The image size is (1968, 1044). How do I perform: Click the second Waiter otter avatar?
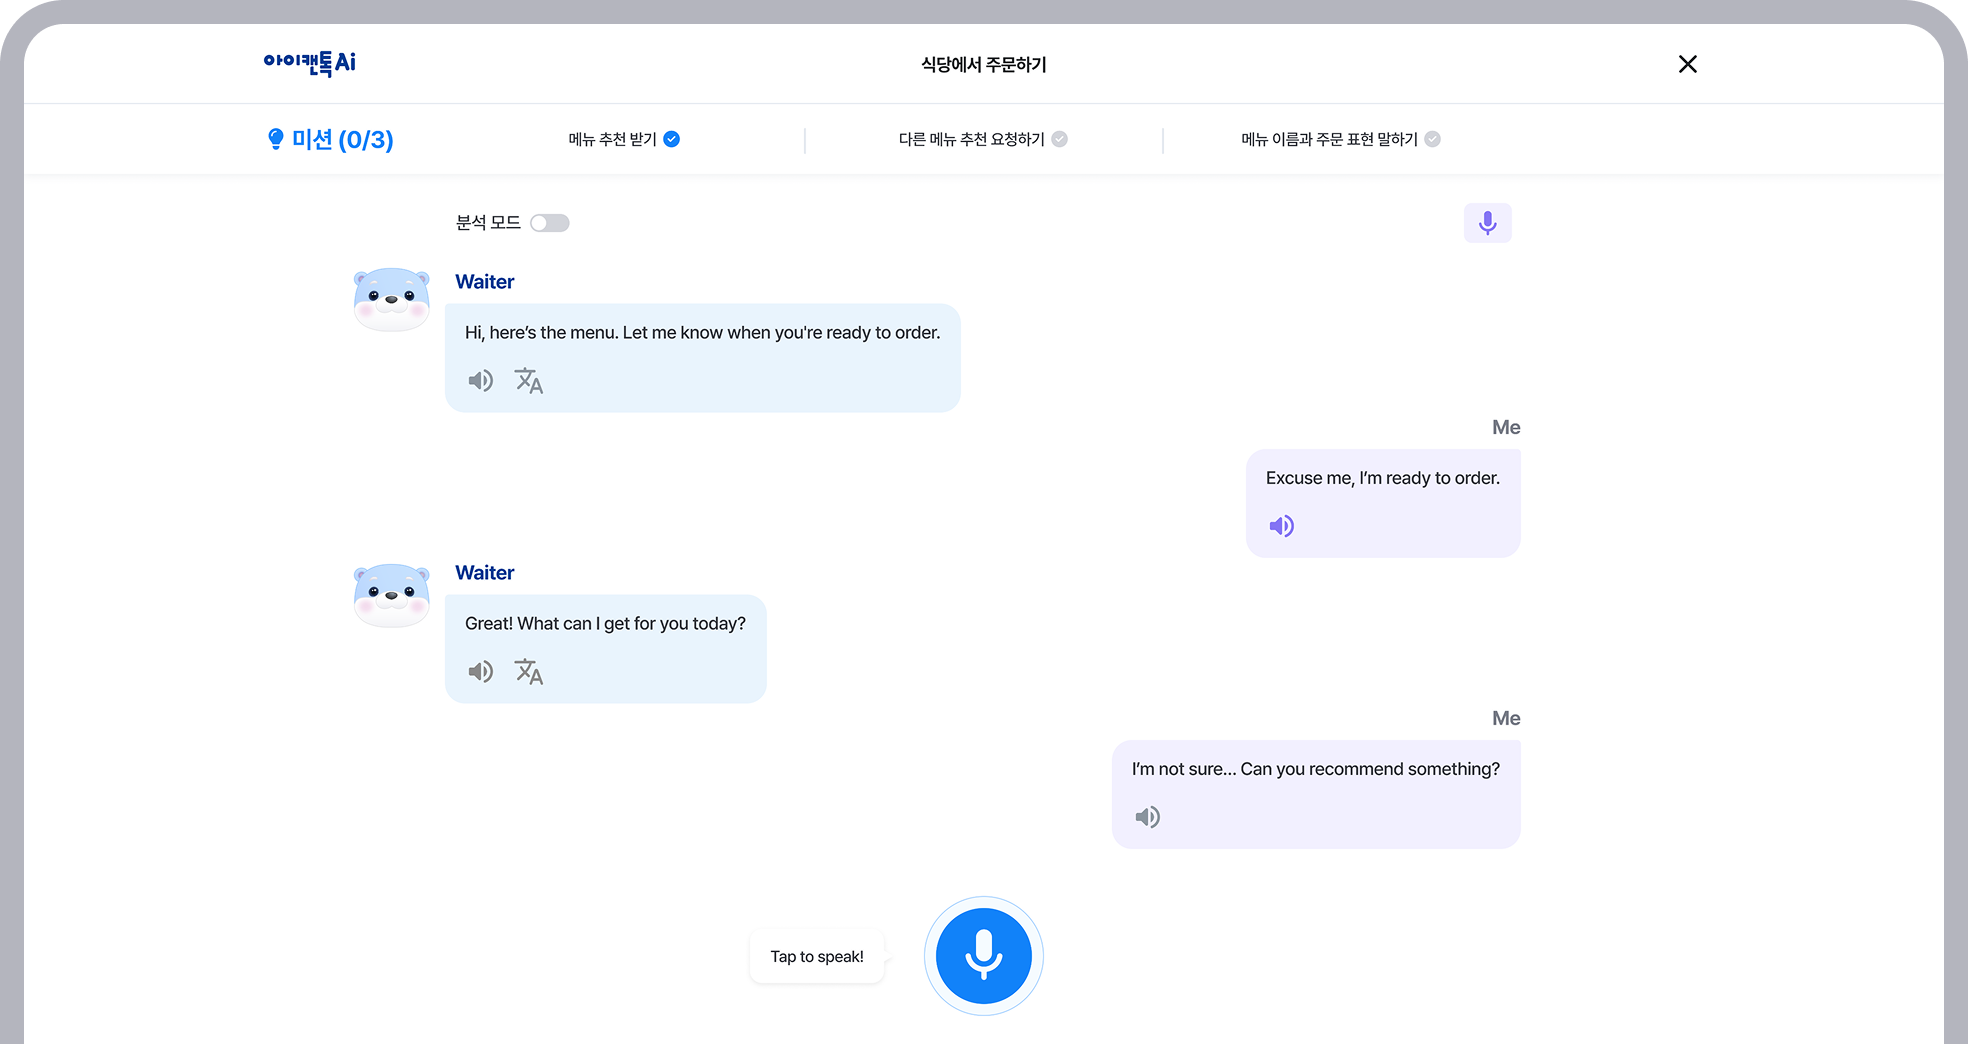(x=392, y=594)
